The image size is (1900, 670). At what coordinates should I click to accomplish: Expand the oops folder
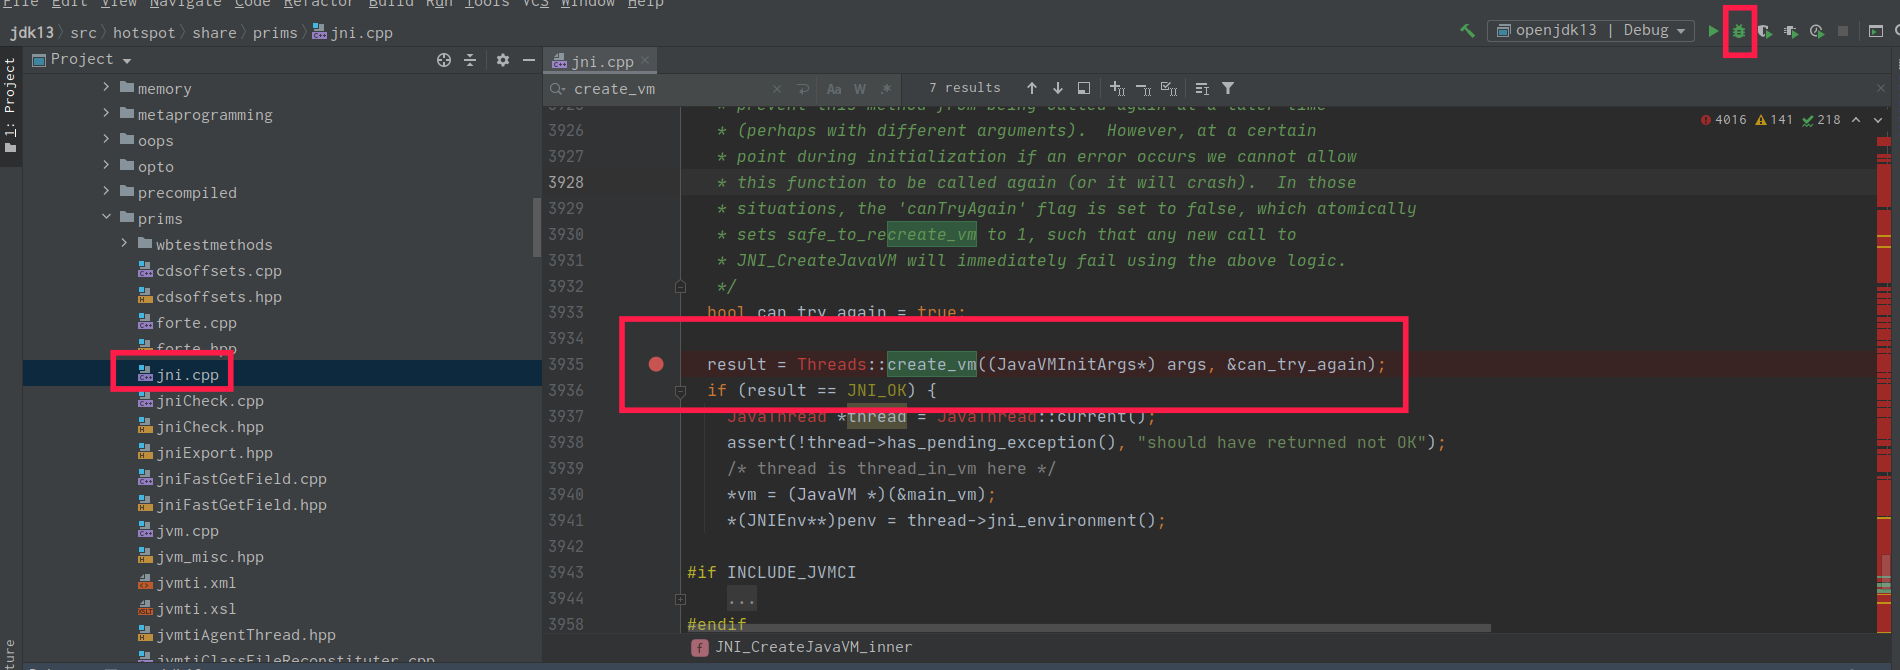106,140
